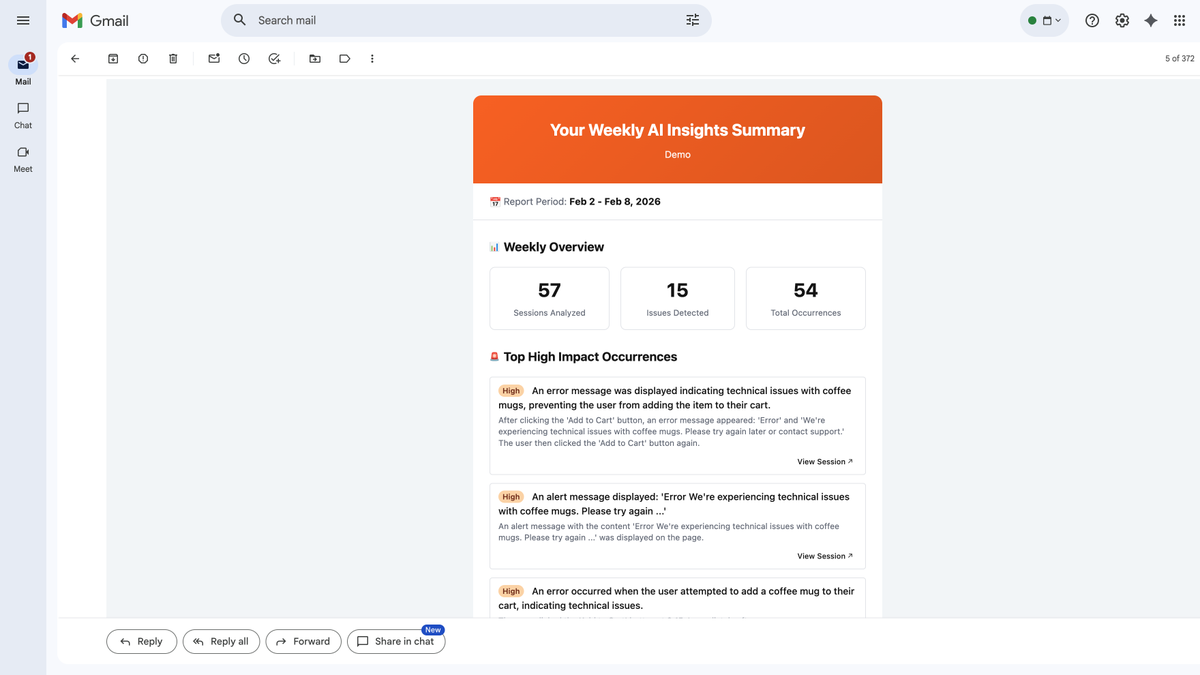1200x675 pixels.
Task: Open the active status dropdown
Action: pos(1045,20)
